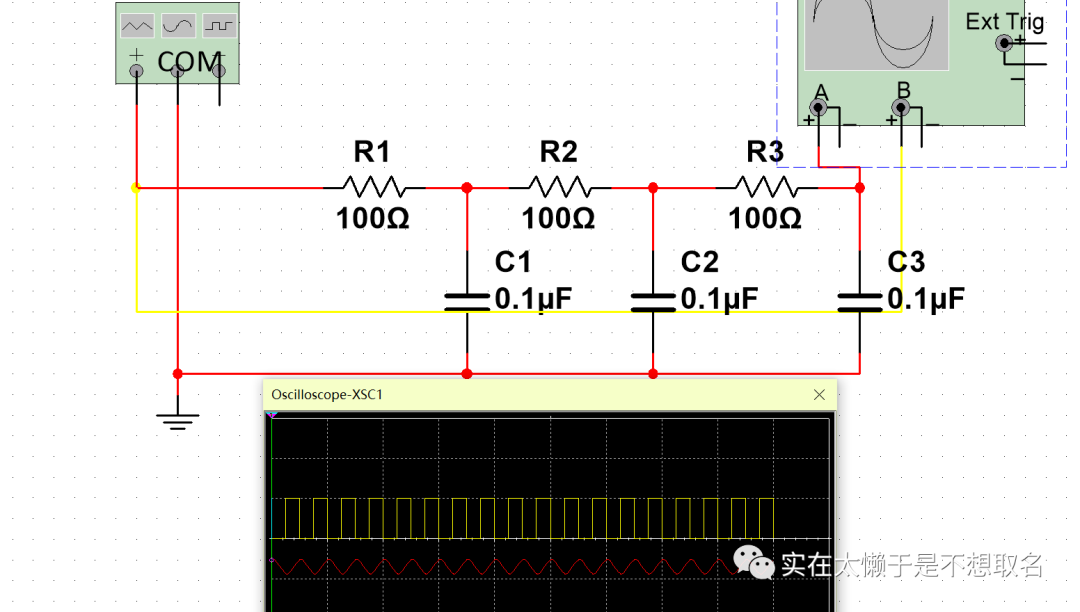The height and width of the screenshot is (612, 1080).
Task: Select capacitor C2 symbol
Action: pos(653,302)
